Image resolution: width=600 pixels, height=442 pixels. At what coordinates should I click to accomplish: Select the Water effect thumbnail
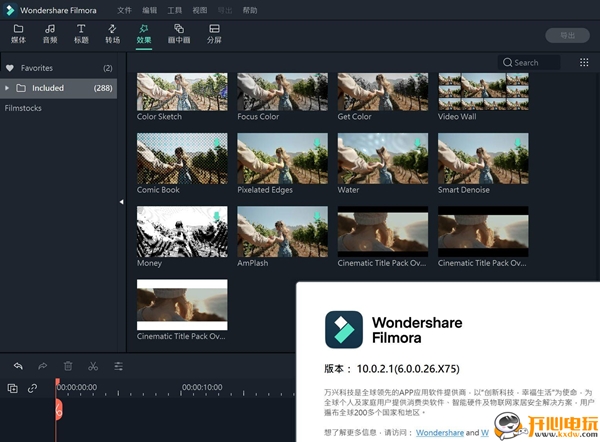pos(383,158)
